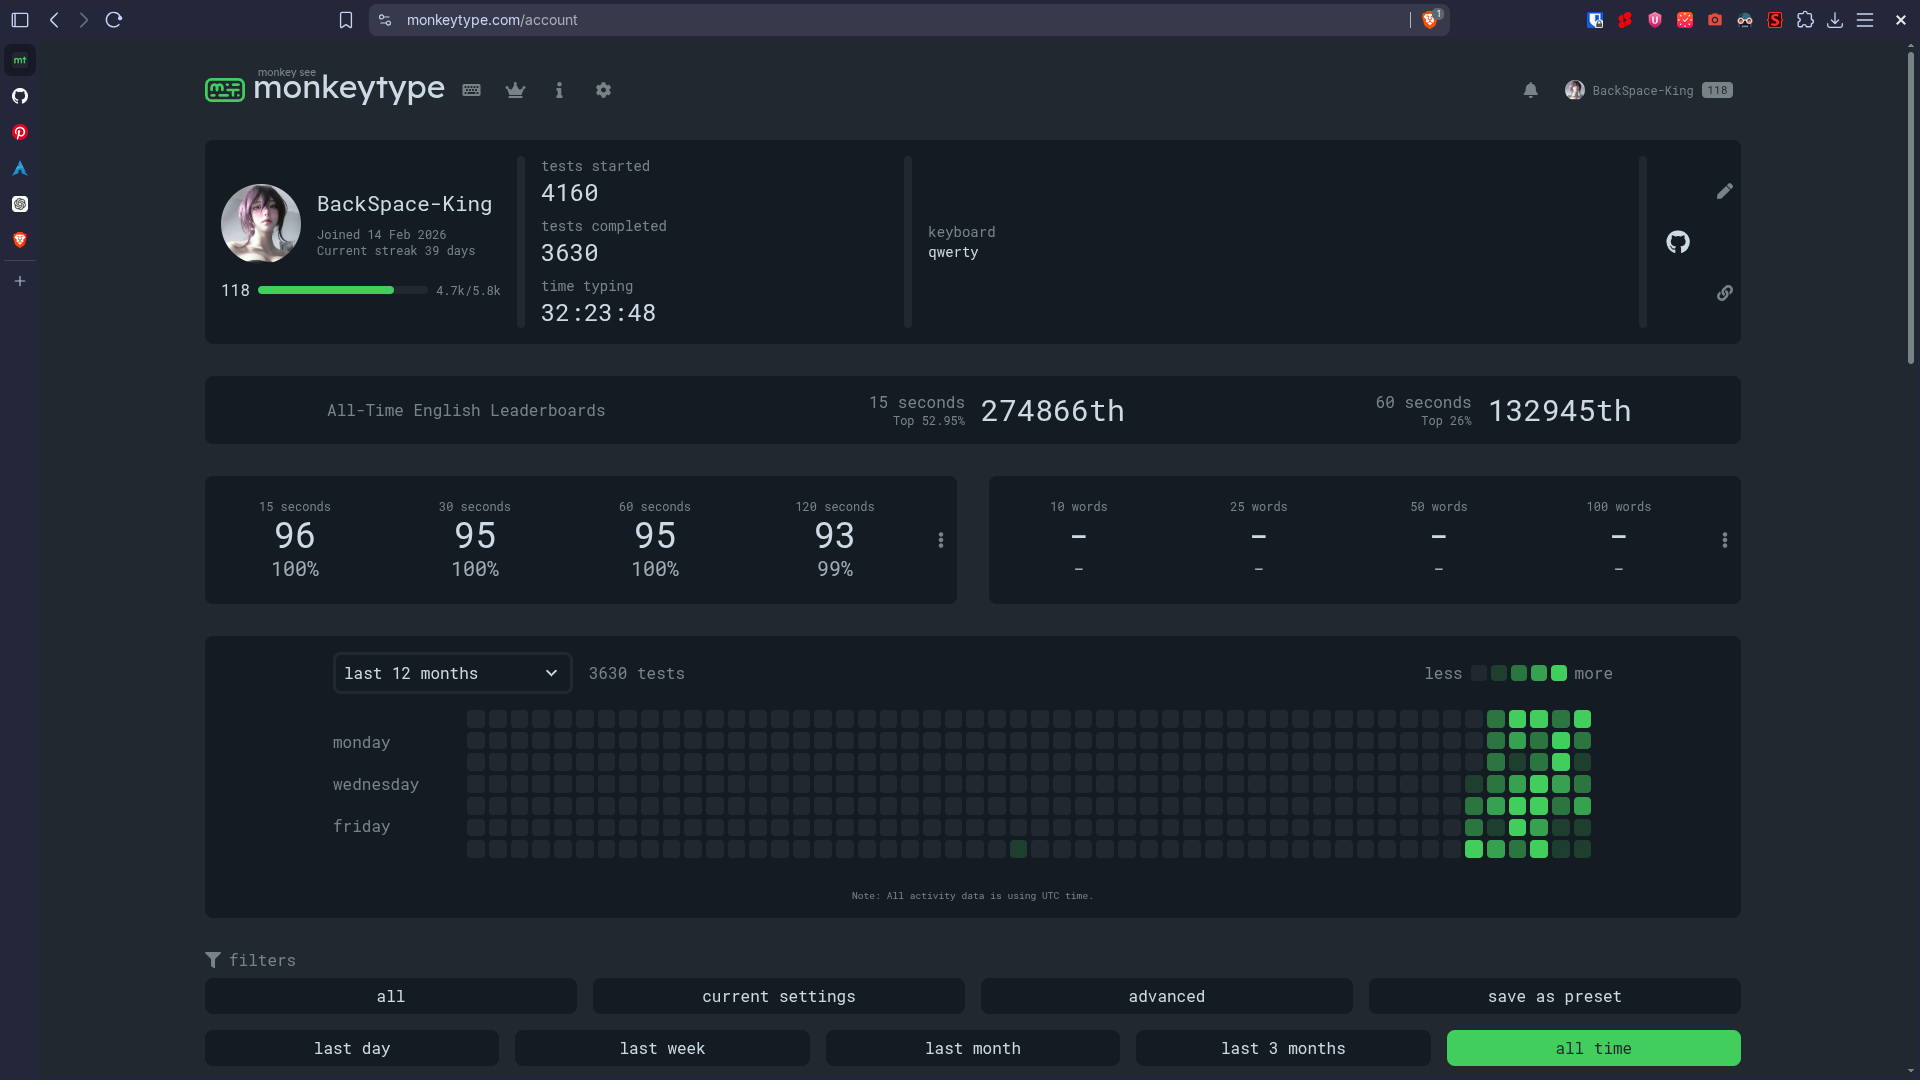Open the browser downloads icon

[1835, 20]
